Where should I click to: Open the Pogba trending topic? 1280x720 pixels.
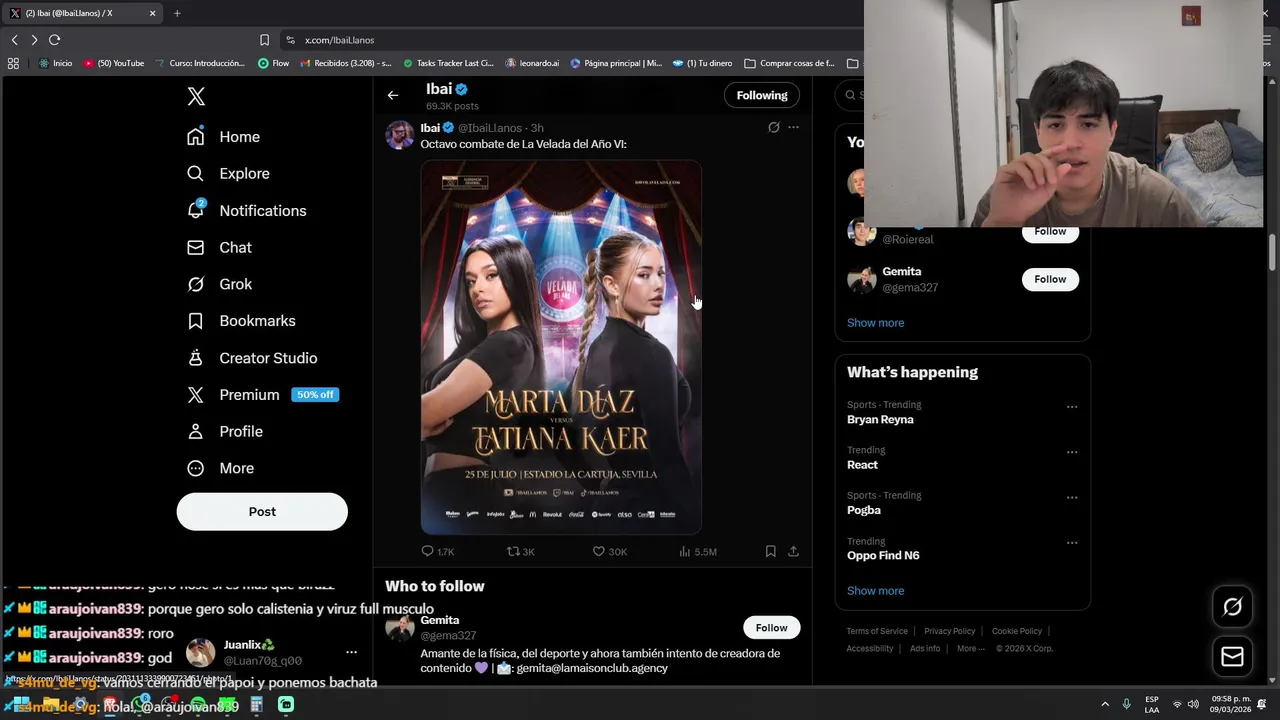[x=864, y=510]
